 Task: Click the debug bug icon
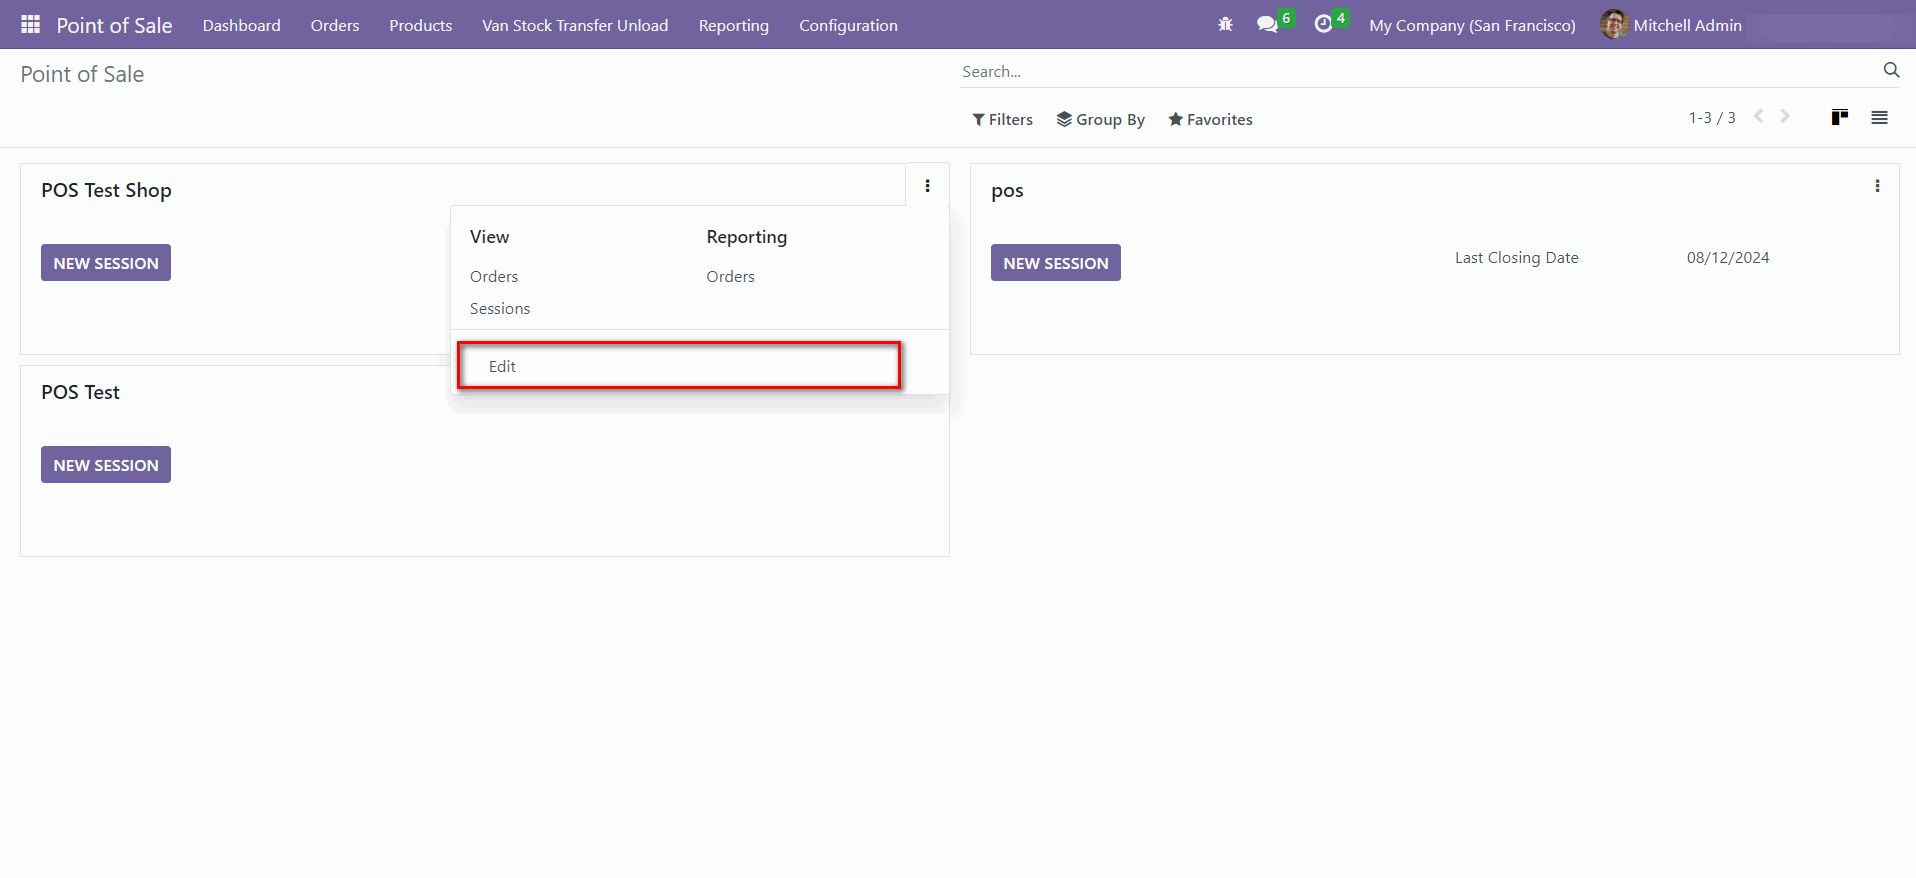1225,24
